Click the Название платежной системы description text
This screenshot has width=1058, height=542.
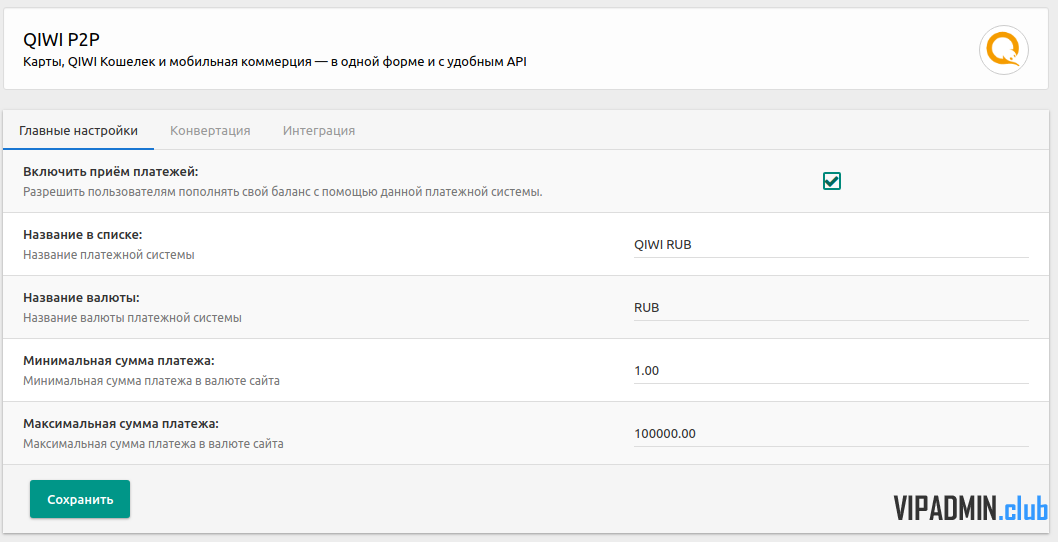pos(109,255)
